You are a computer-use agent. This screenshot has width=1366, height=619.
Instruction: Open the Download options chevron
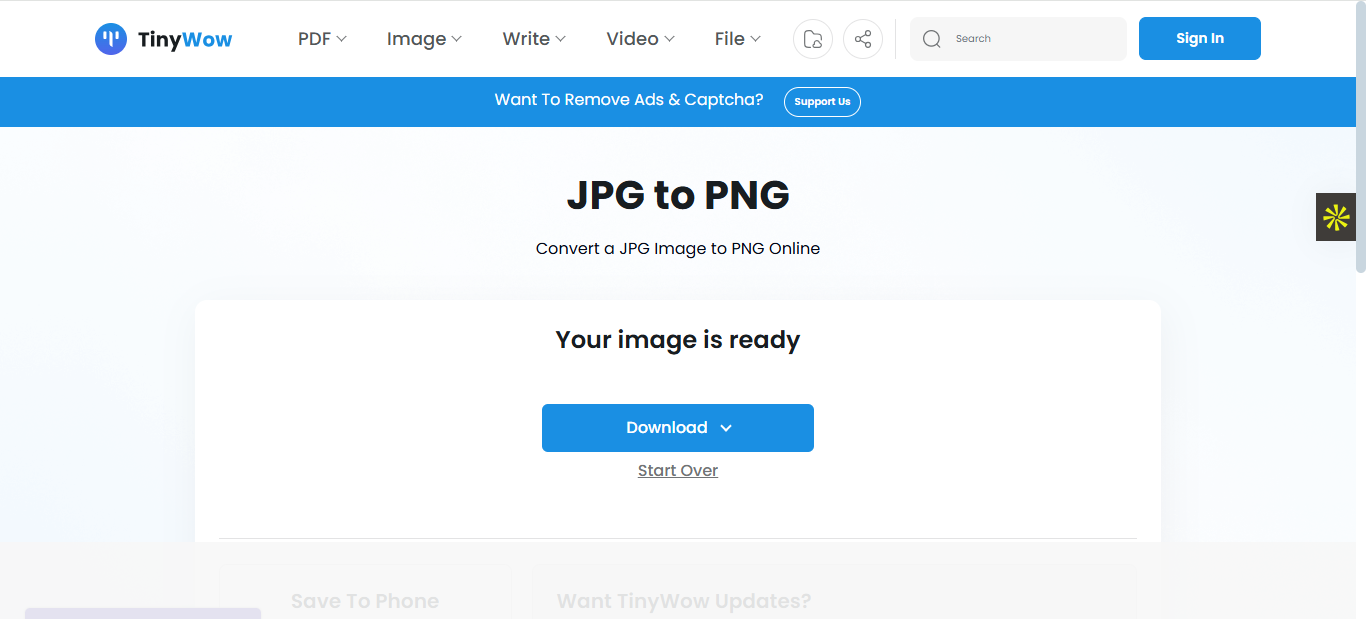coord(725,427)
